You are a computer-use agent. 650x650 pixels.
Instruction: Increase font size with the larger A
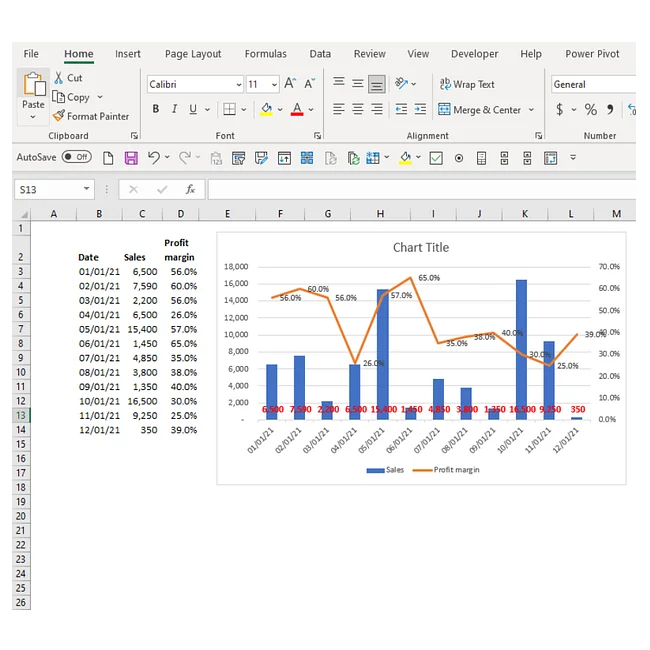(x=290, y=84)
